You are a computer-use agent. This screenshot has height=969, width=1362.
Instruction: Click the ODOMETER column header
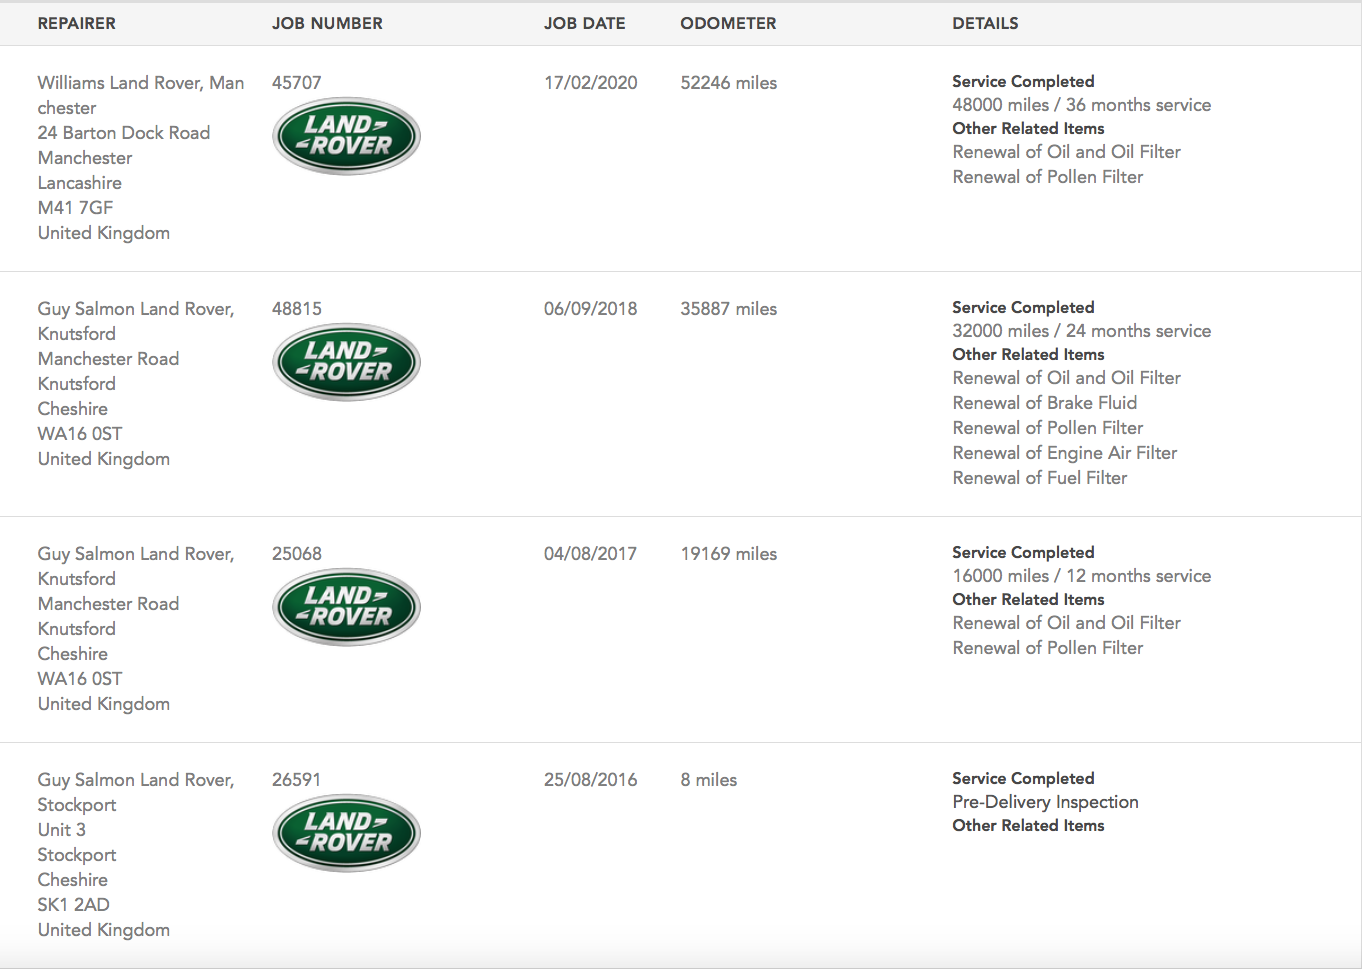728,23
